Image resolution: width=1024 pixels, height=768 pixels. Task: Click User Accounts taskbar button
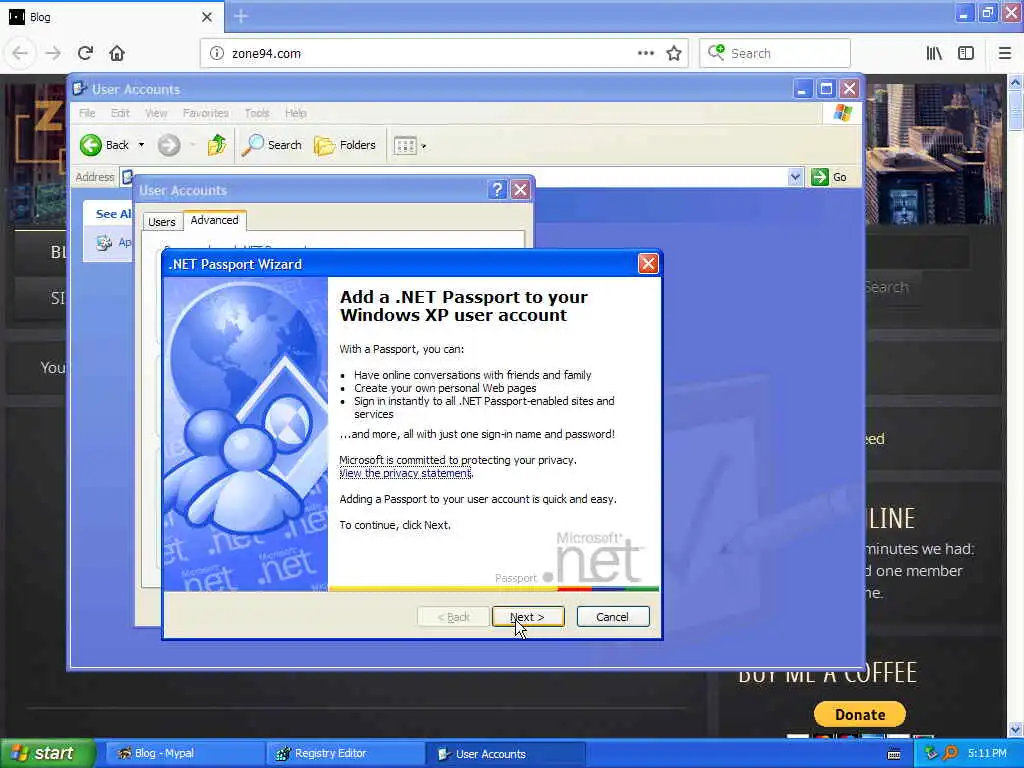[x=505, y=754]
